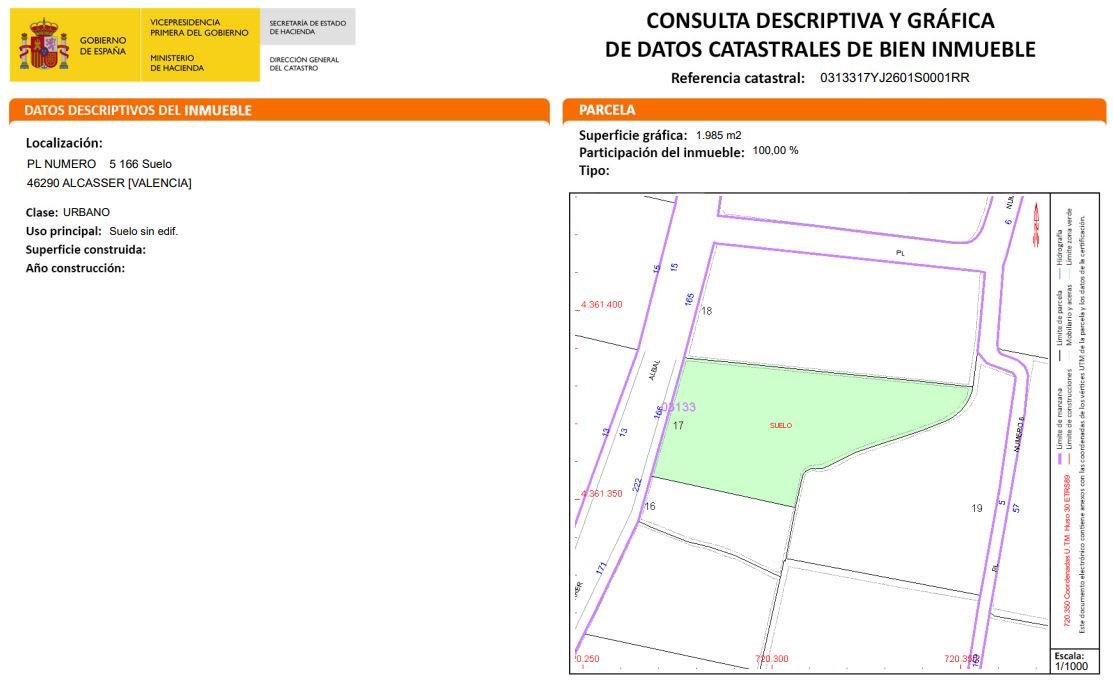Click the red 'SUELO' label inside the parcel
This screenshot has width=1113, height=696.
point(781,425)
